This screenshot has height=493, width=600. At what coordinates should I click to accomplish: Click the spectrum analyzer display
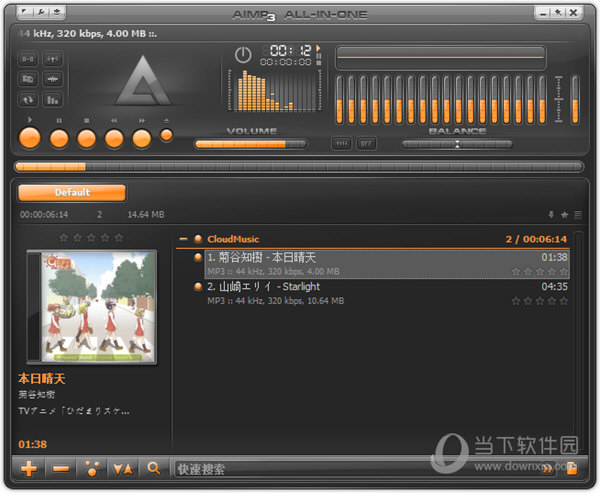275,90
